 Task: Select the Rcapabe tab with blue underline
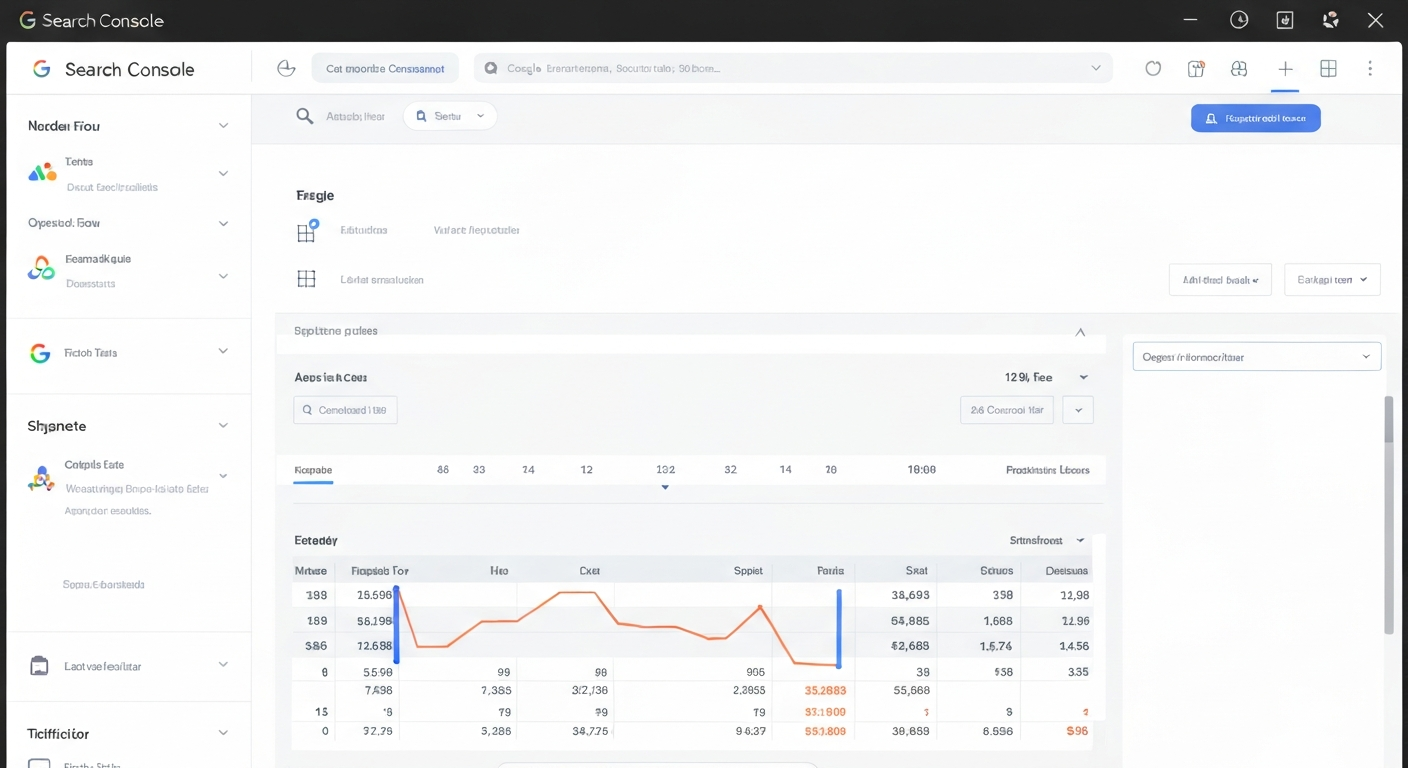tap(313, 470)
